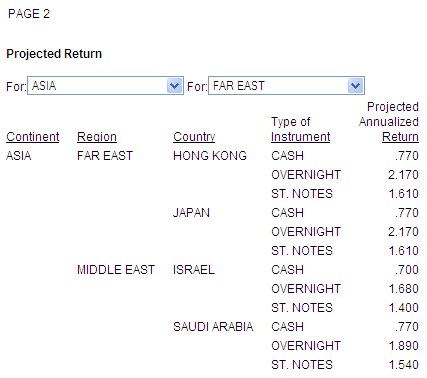Open the ASIA continent dropdown arrow
Viewport: 427px width, 378px height.
point(174,86)
